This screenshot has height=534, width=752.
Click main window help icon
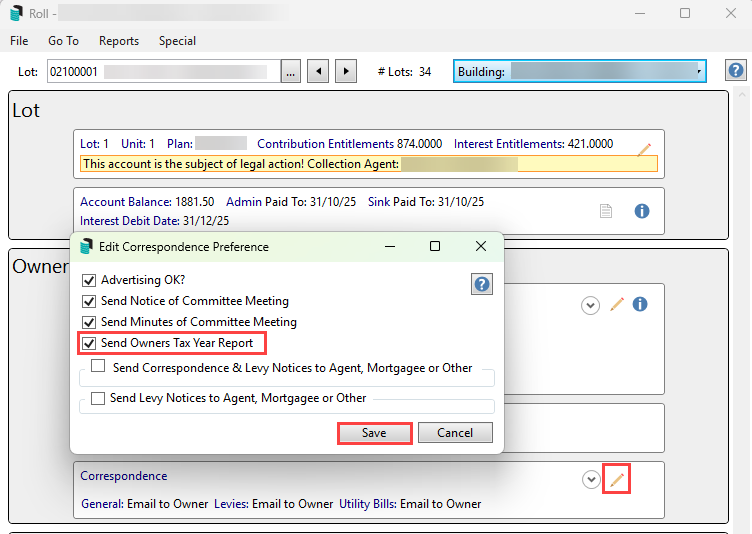click(736, 71)
